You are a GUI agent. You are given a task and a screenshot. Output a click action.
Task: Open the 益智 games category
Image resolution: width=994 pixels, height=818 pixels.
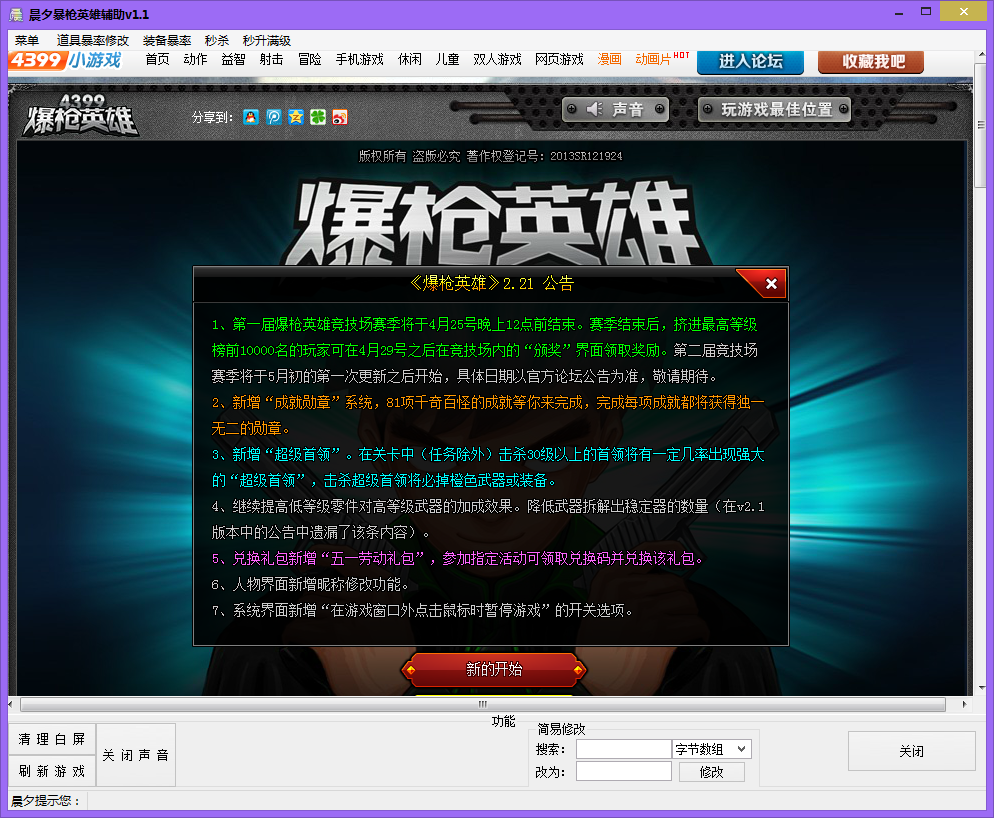pos(233,60)
